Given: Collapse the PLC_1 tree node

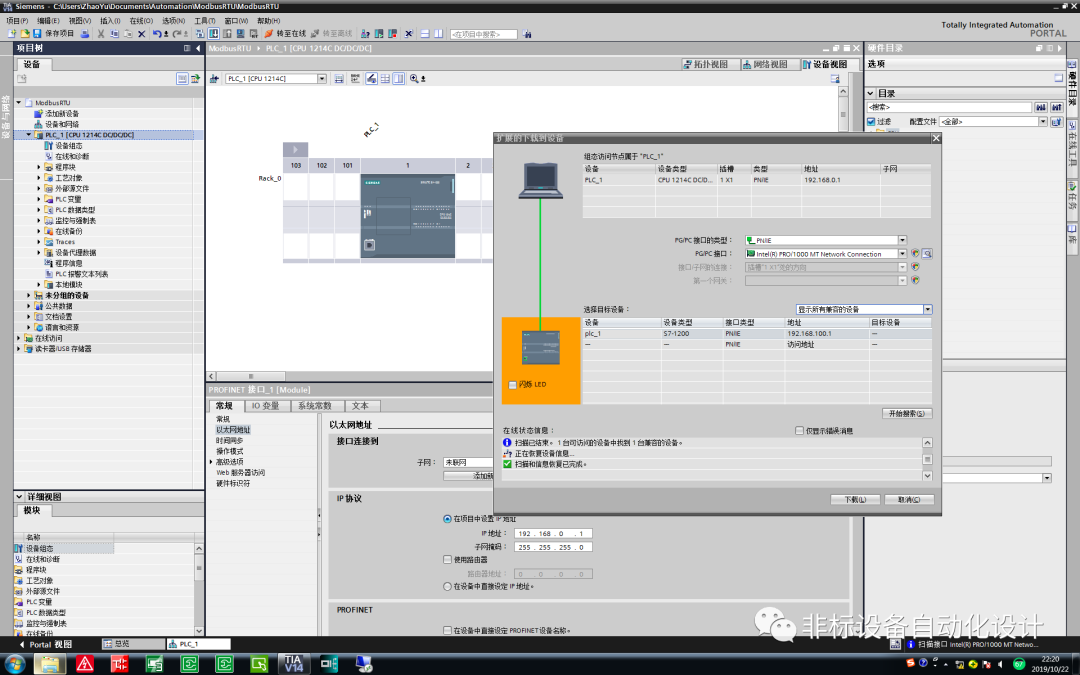Looking at the screenshot, I should click(x=28, y=134).
